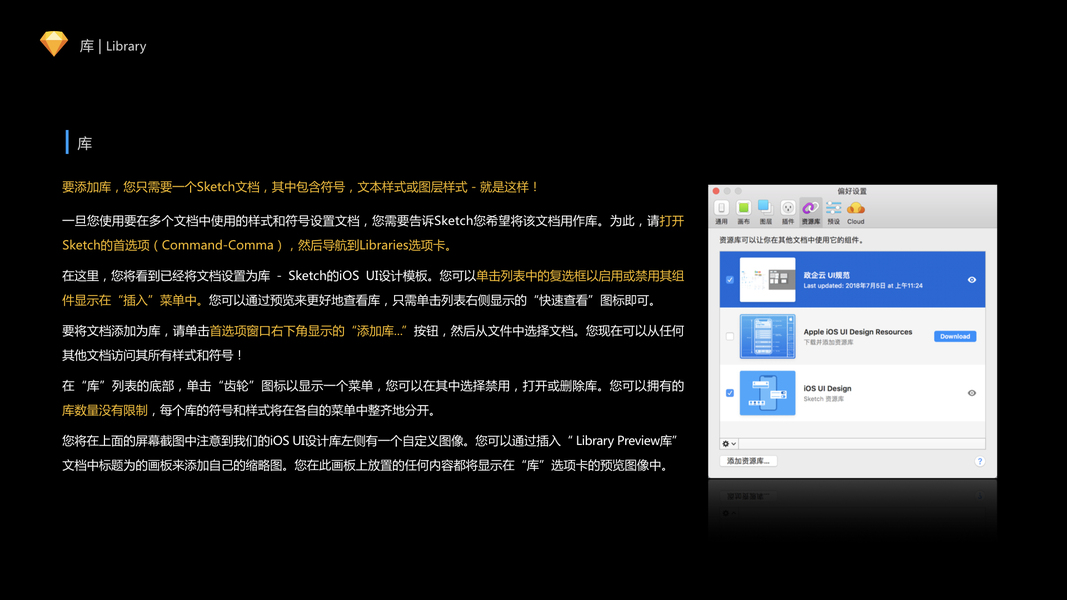Click the '库 | Library' header title
Screen dimensions: 1067x600
[x=113, y=46]
